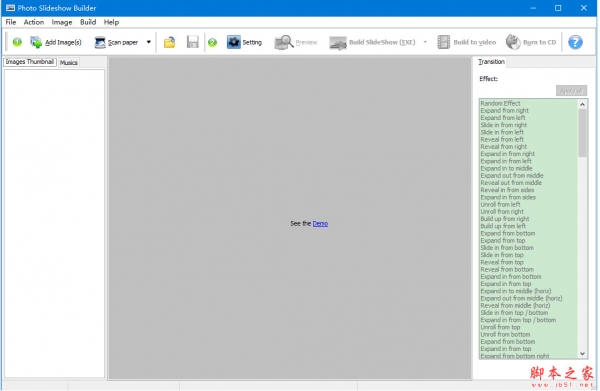This screenshot has height=391, width=600.
Task: Click the effect list scroll up arrow
Action: pyautogui.click(x=582, y=104)
